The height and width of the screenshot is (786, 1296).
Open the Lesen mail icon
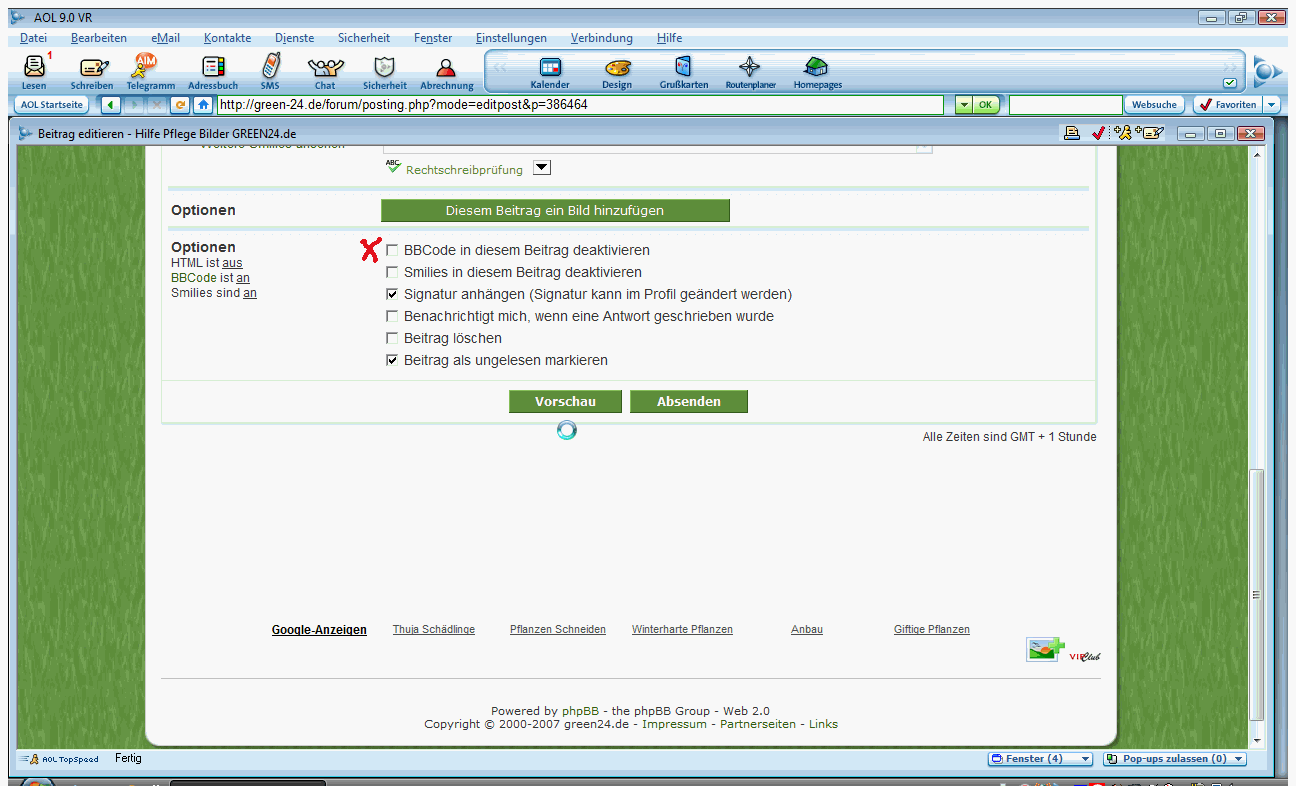[x=34, y=68]
